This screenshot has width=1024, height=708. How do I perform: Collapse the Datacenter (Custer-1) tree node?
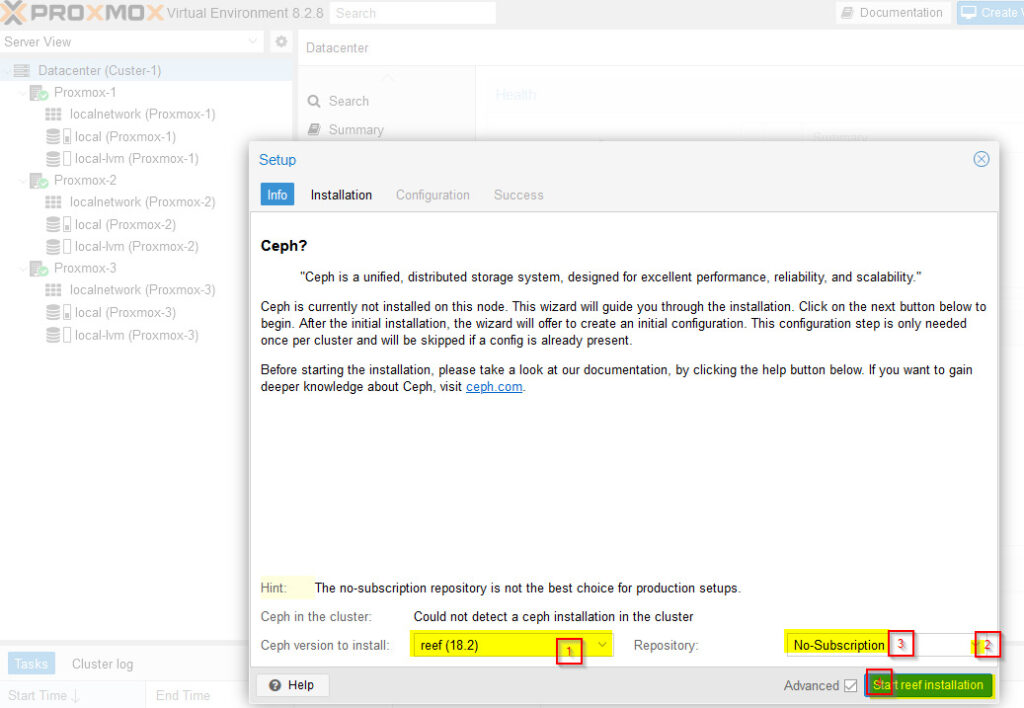[x=7, y=71]
